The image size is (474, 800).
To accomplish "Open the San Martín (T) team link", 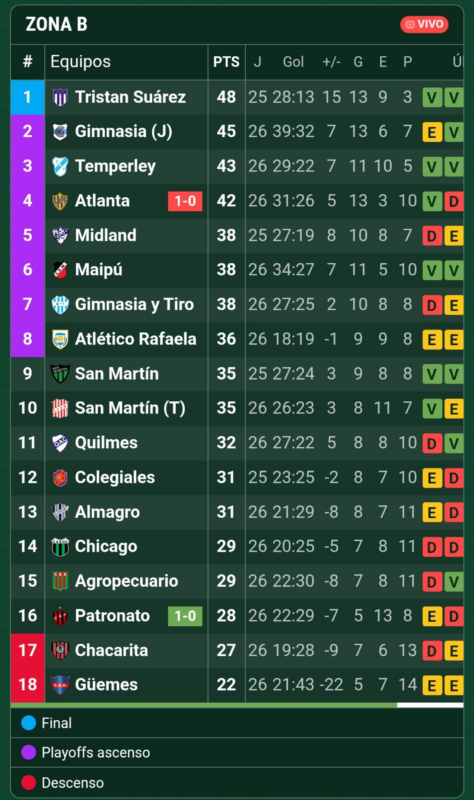I will [x=130, y=408].
